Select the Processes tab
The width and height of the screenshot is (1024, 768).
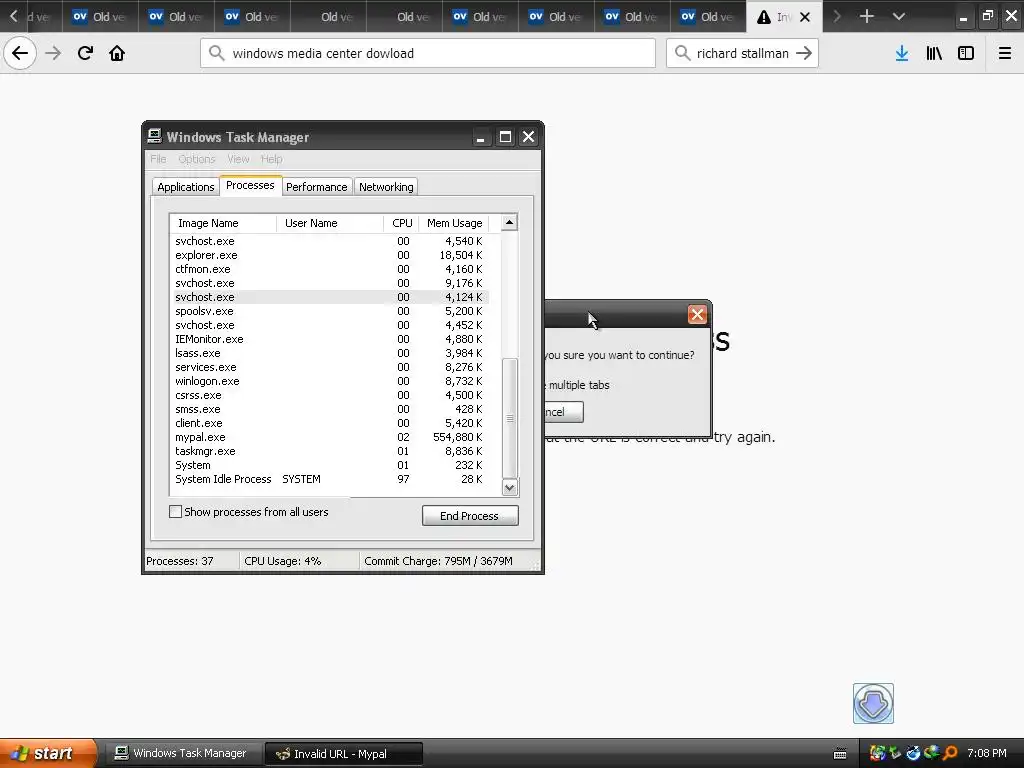coord(250,185)
